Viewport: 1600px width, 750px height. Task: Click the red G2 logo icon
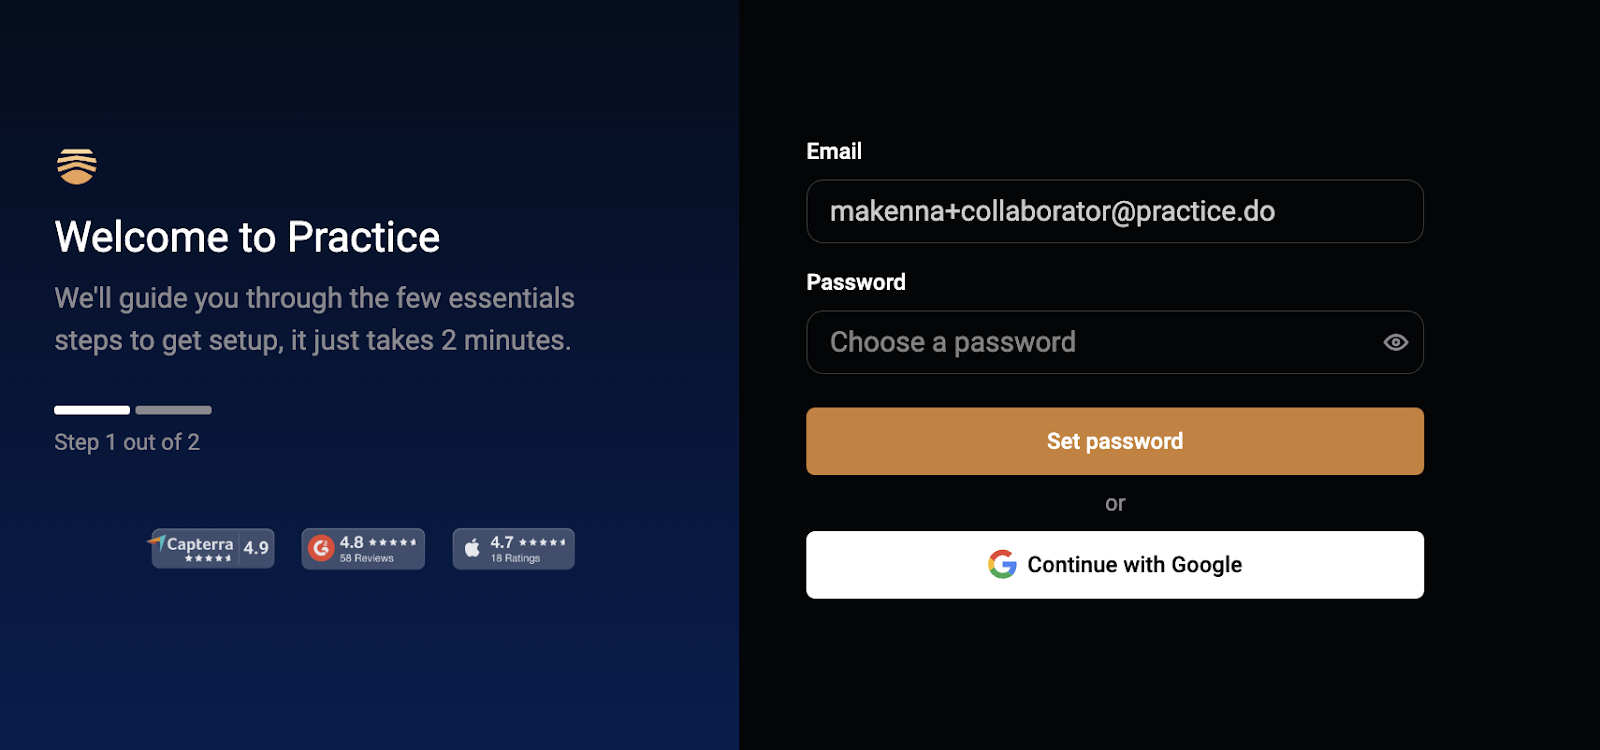tap(321, 548)
